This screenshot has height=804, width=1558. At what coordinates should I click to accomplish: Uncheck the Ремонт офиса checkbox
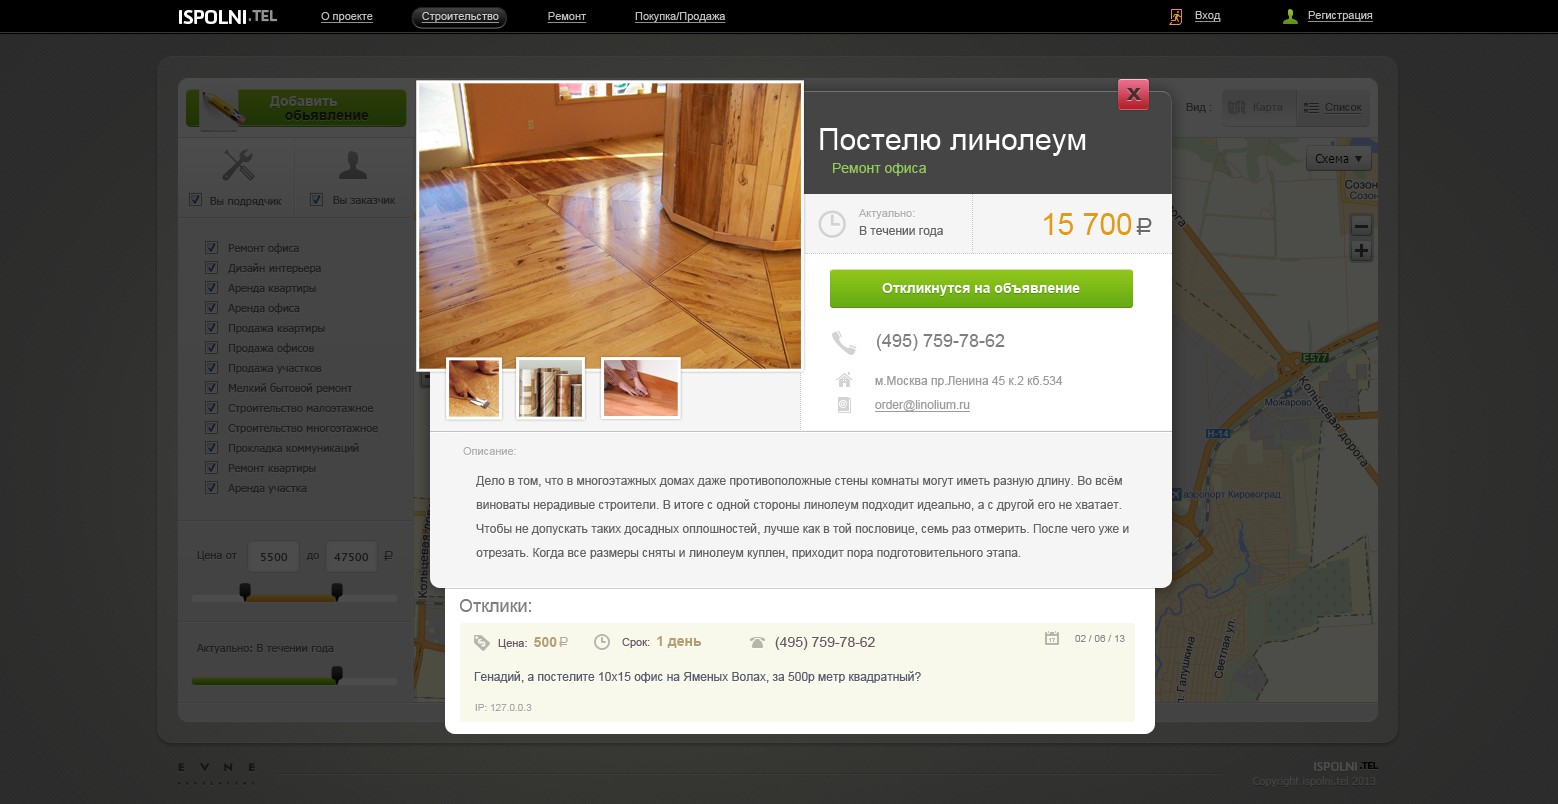[211, 247]
